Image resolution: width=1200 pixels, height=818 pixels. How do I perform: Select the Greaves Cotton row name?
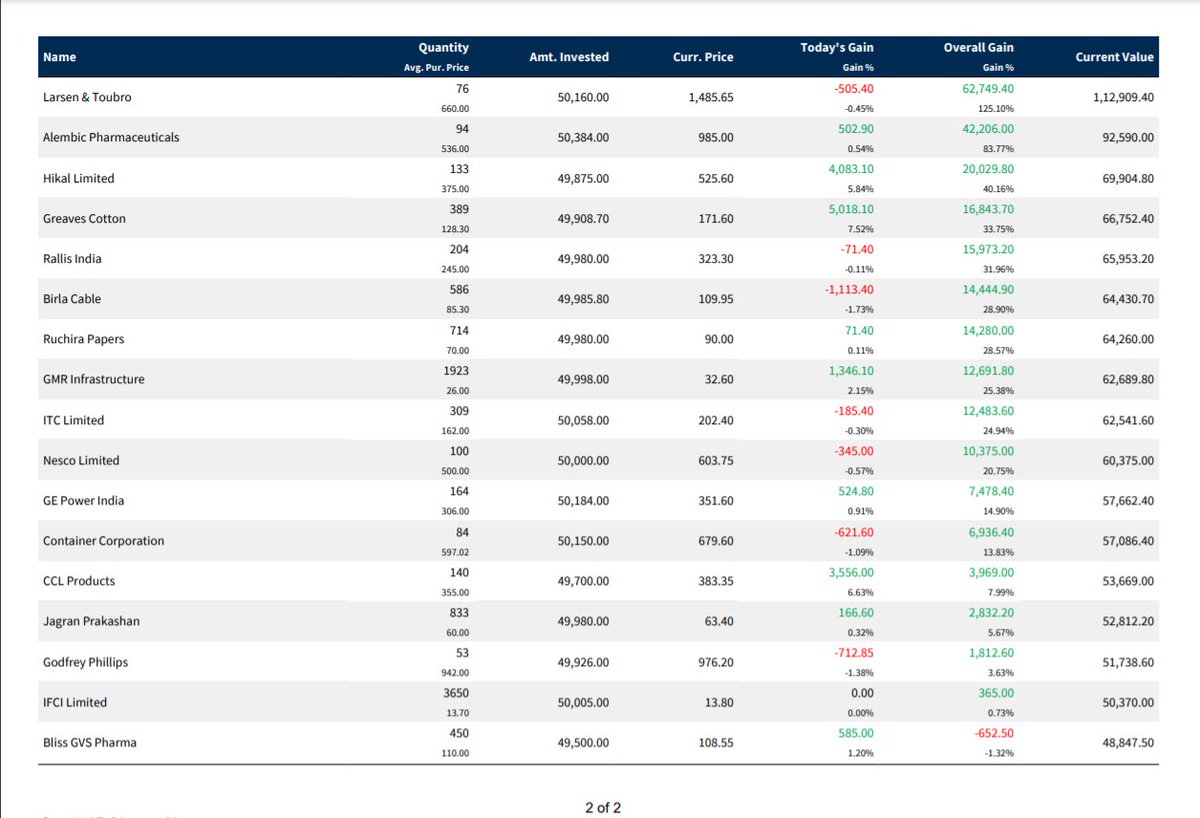tap(84, 219)
